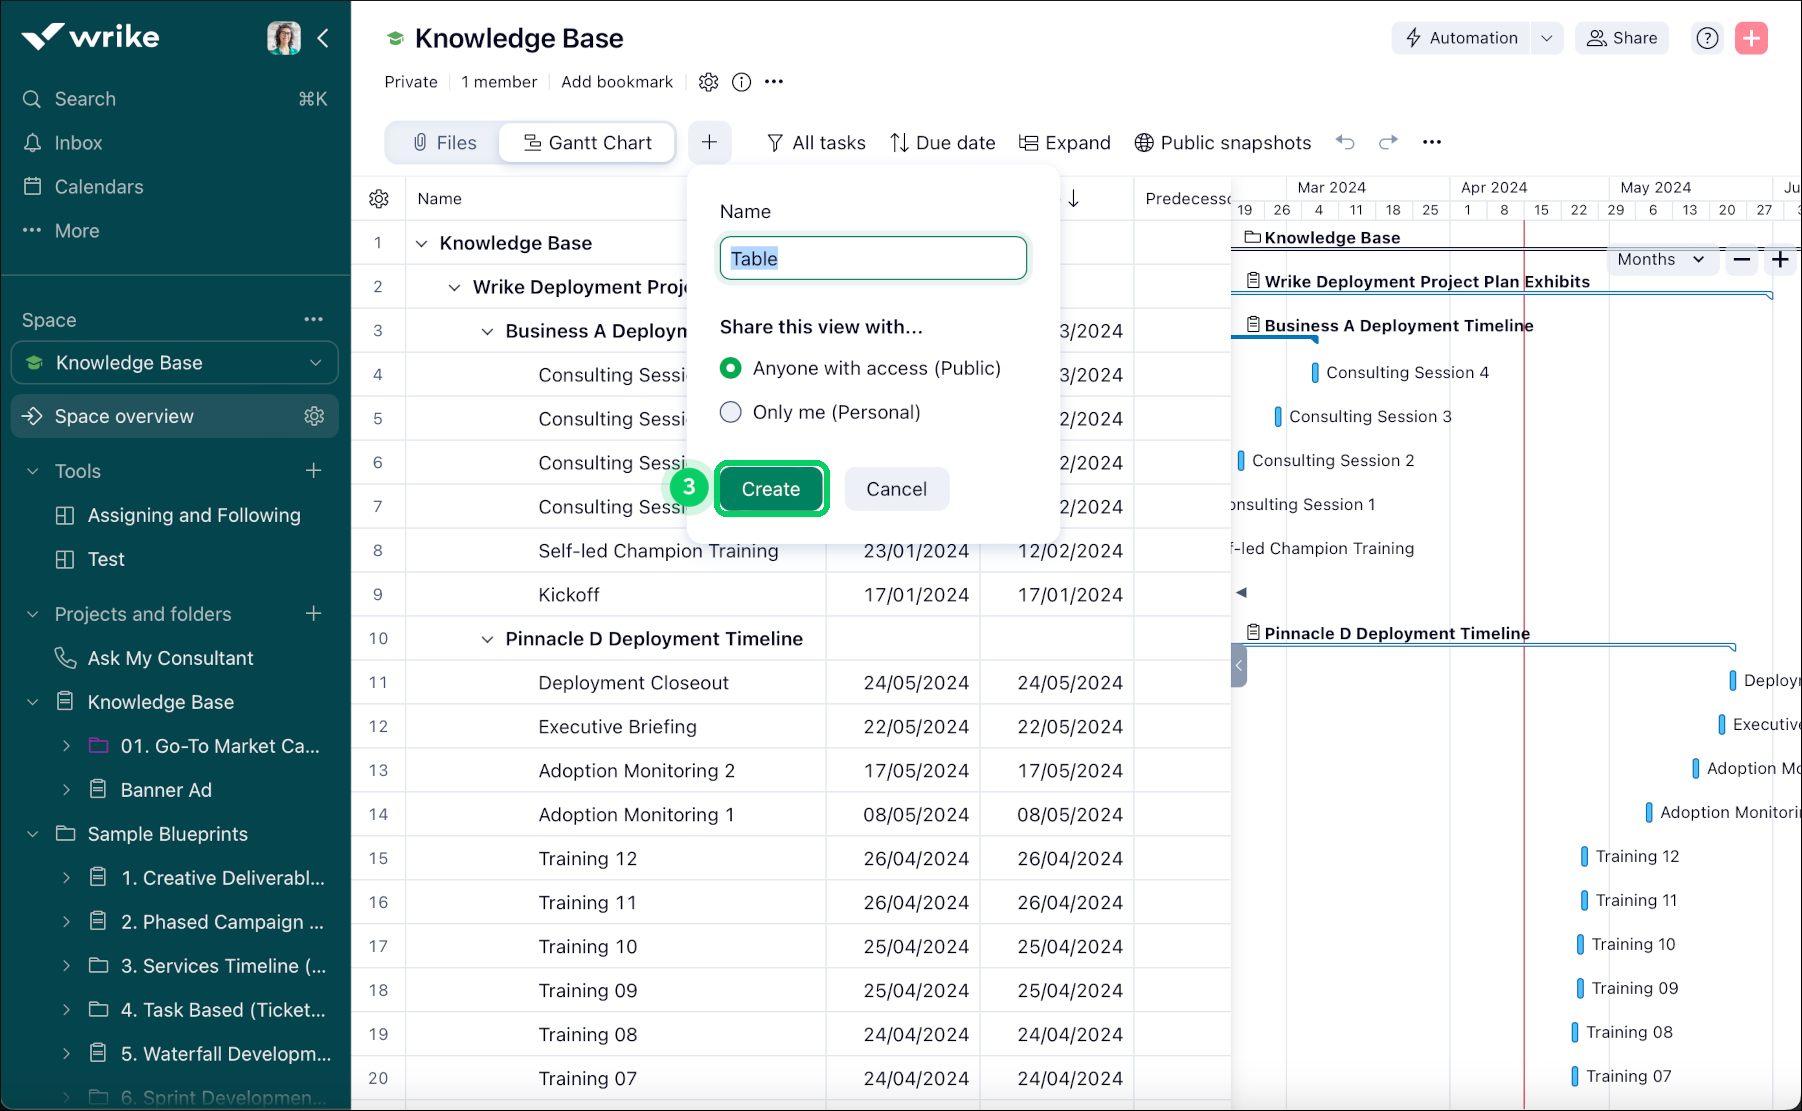Expand the Sample Blueprints folder
The width and height of the screenshot is (1802, 1111).
click(x=32, y=833)
